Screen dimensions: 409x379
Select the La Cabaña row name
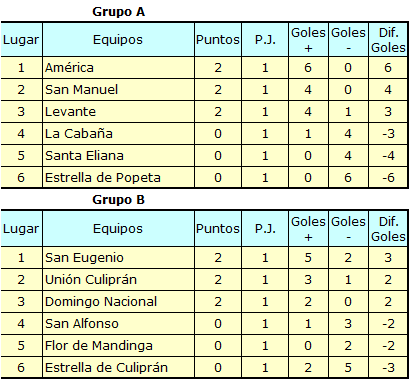click(x=79, y=134)
